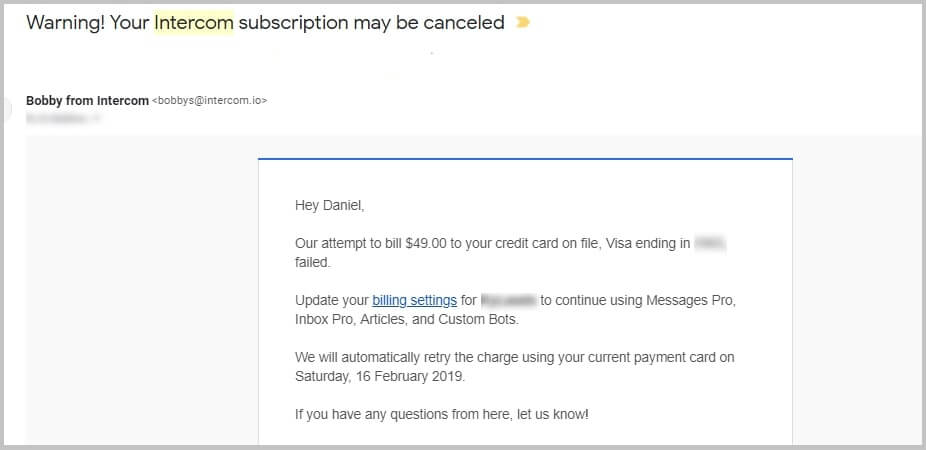
Task: Click the blurred workspace name after 'for'
Action: (x=508, y=300)
